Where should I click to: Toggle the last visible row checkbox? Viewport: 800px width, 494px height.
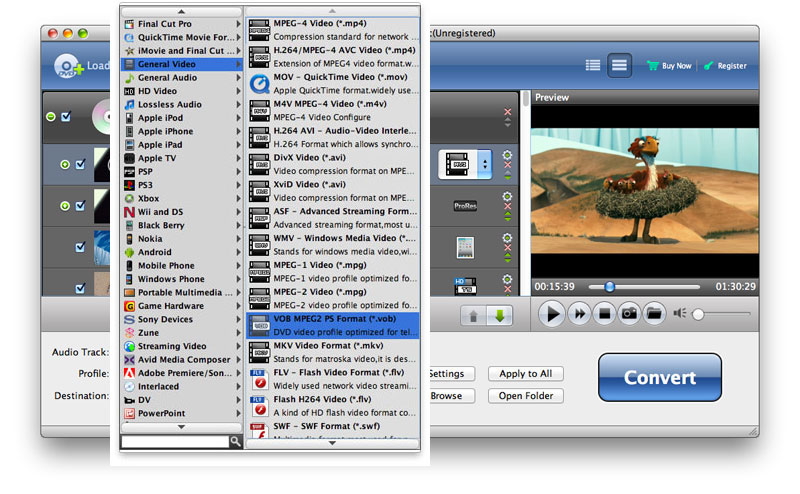[81, 287]
